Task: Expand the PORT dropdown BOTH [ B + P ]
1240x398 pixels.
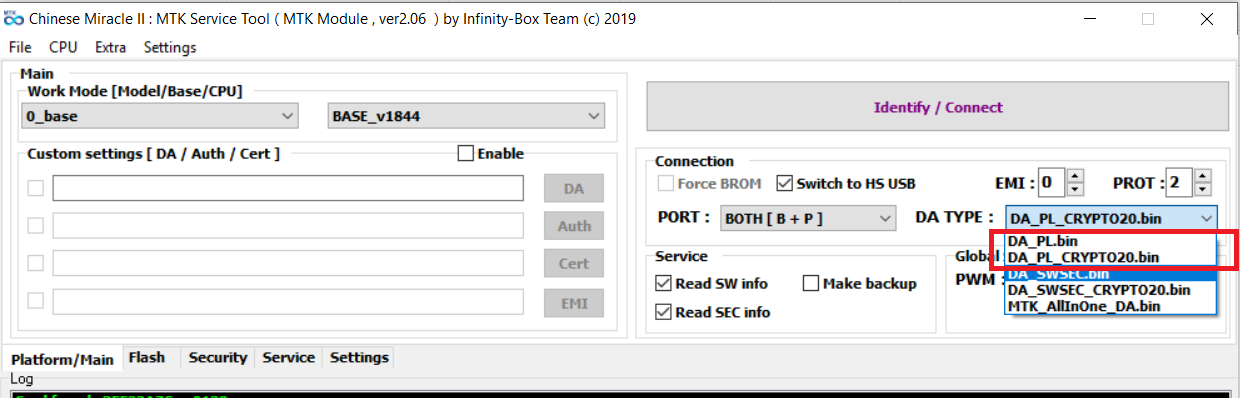Action: (808, 217)
